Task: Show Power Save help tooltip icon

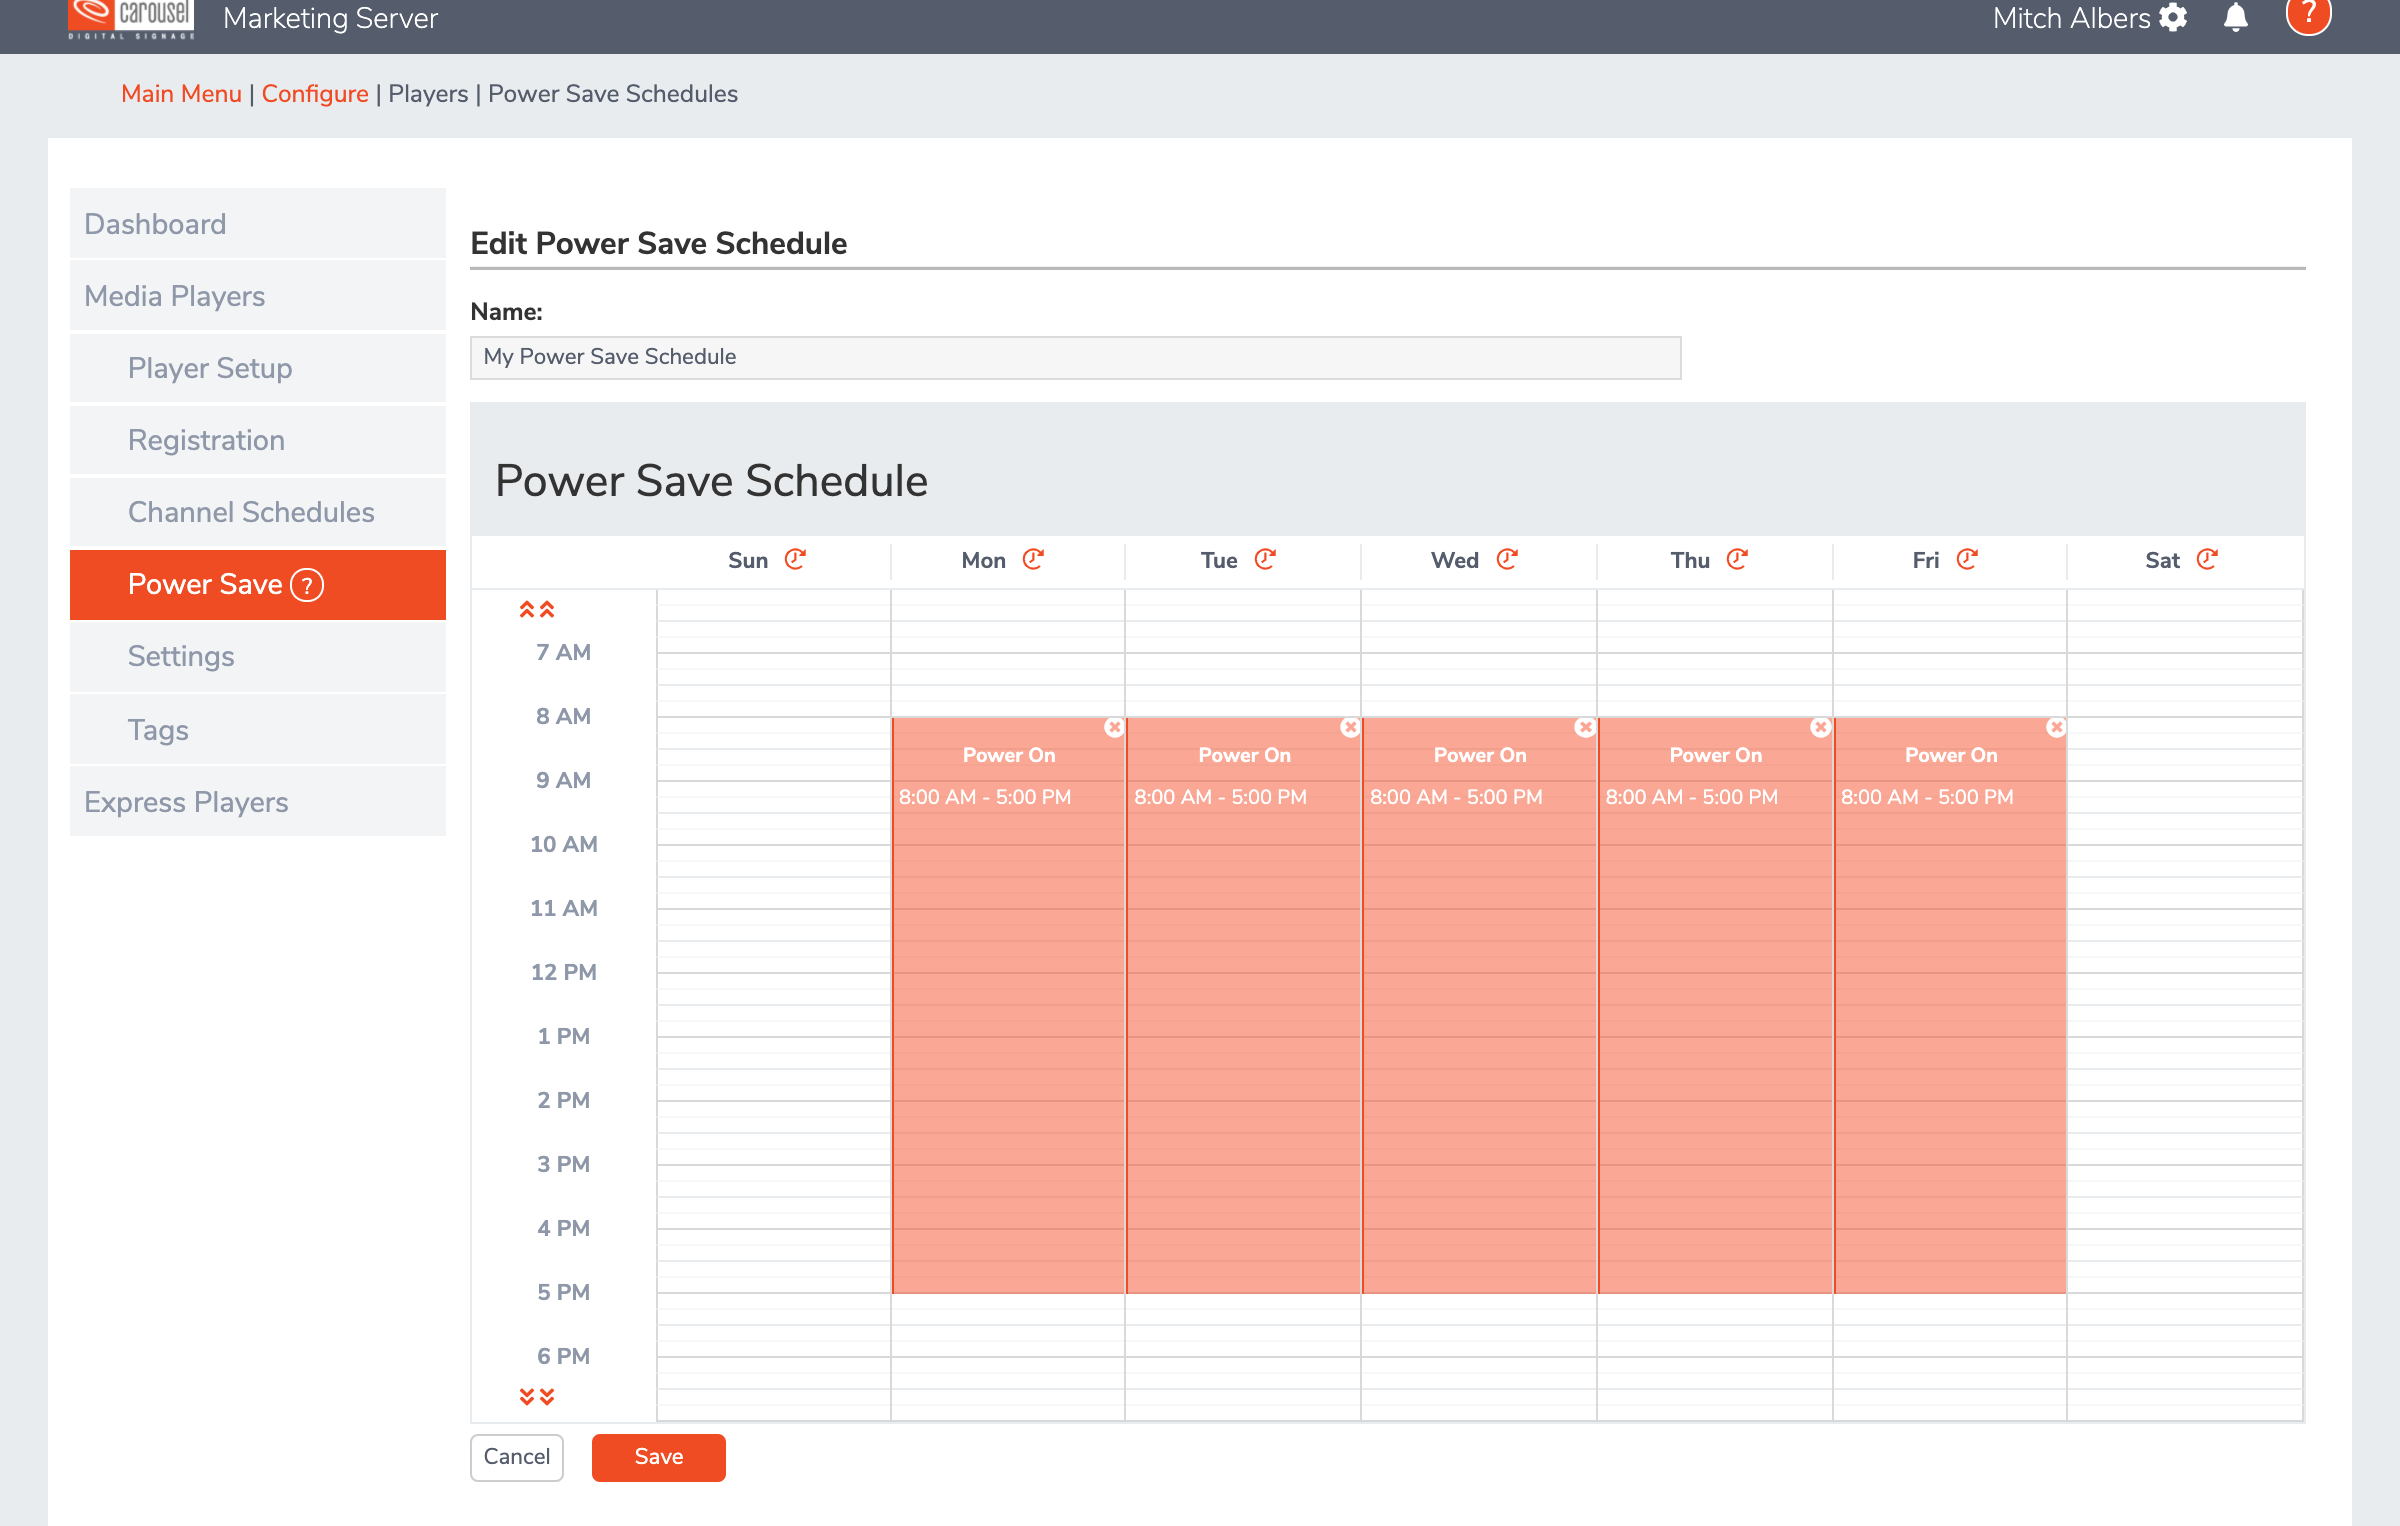Action: 307,585
